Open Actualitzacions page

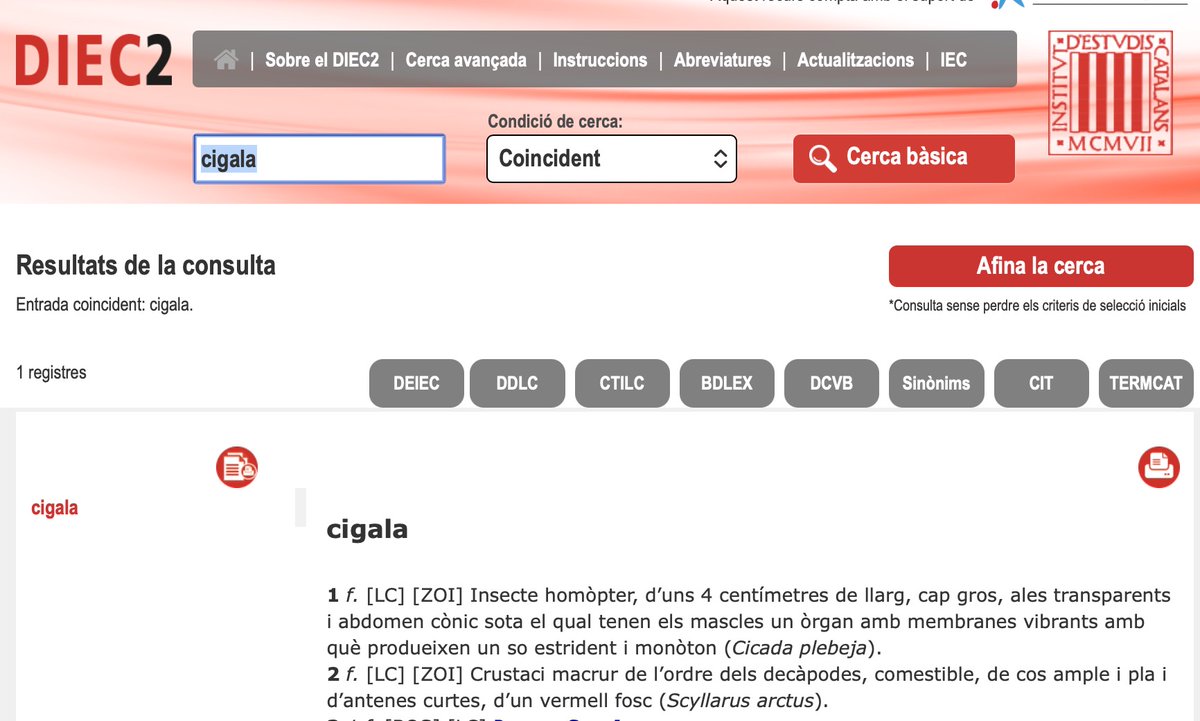coord(855,60)
